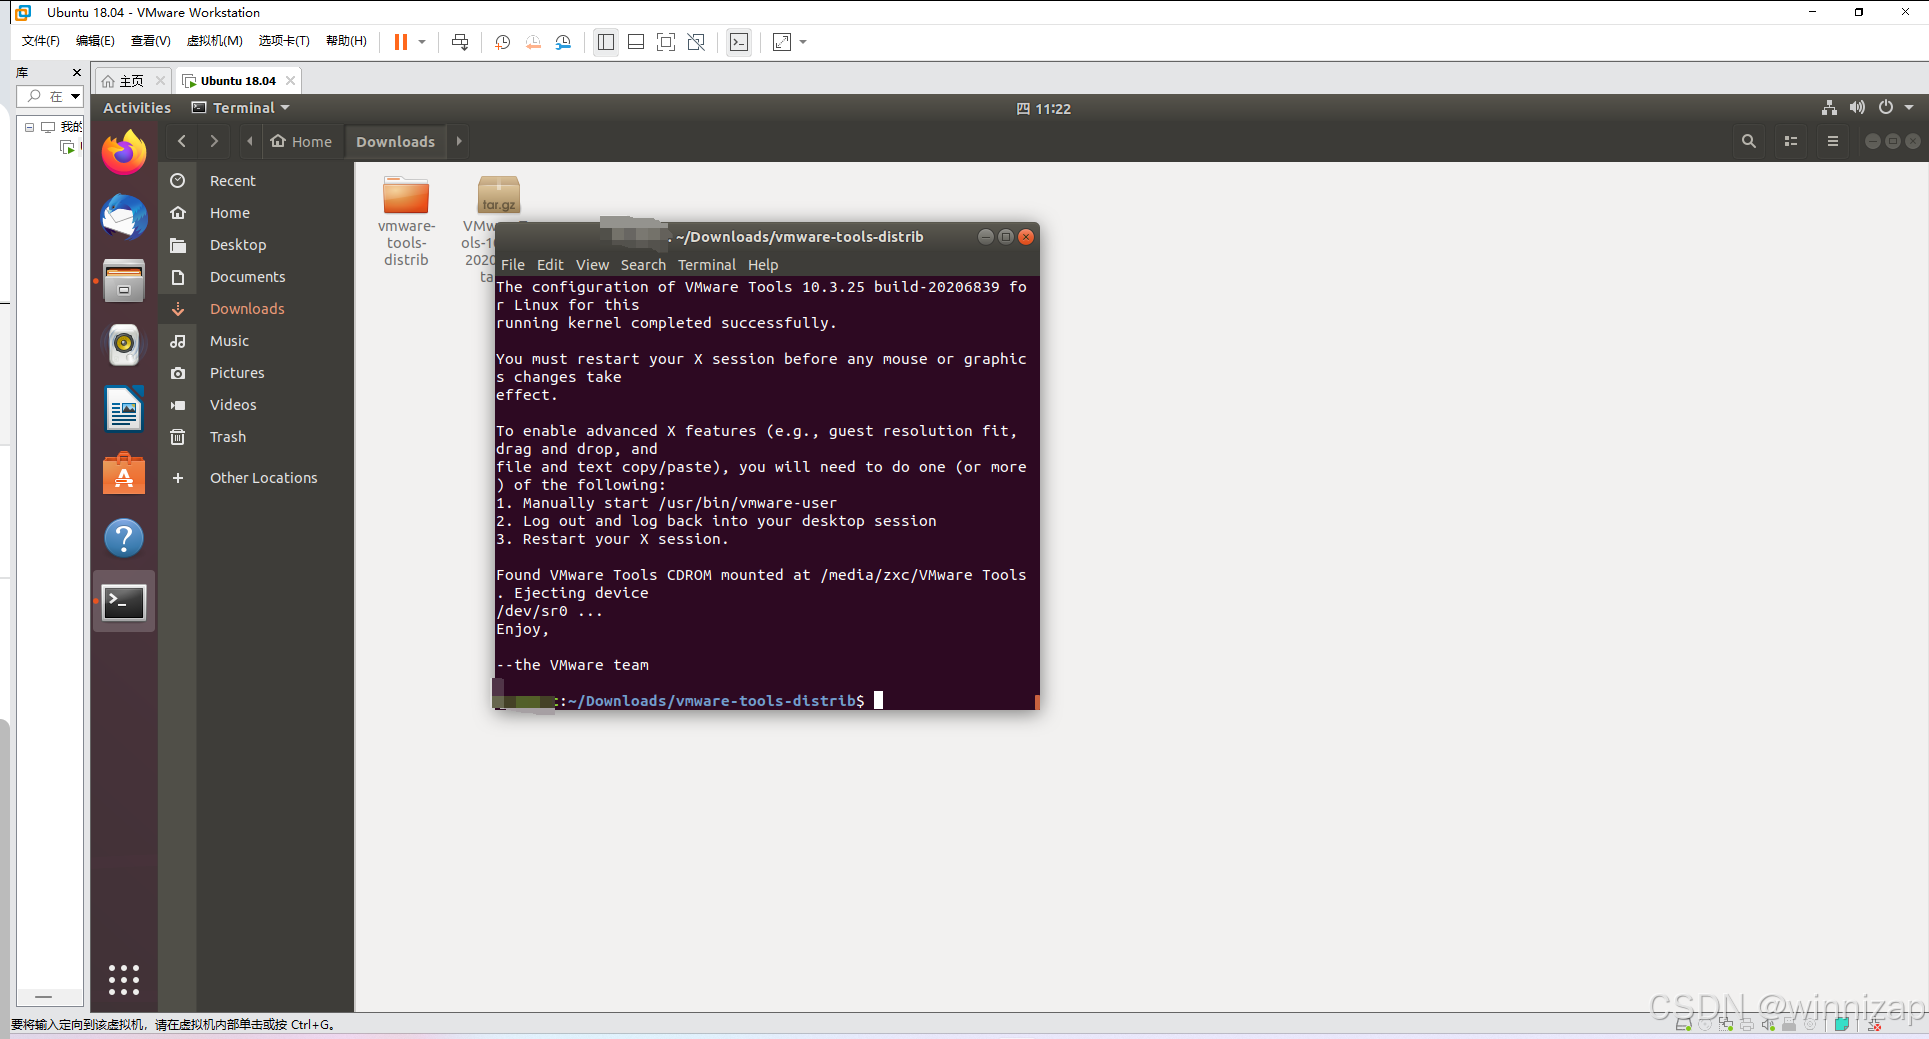The width and height of the screenshot is (1929, 1039).
Task: Open Ubuntu Software from the dock
Action: point(124,474)
